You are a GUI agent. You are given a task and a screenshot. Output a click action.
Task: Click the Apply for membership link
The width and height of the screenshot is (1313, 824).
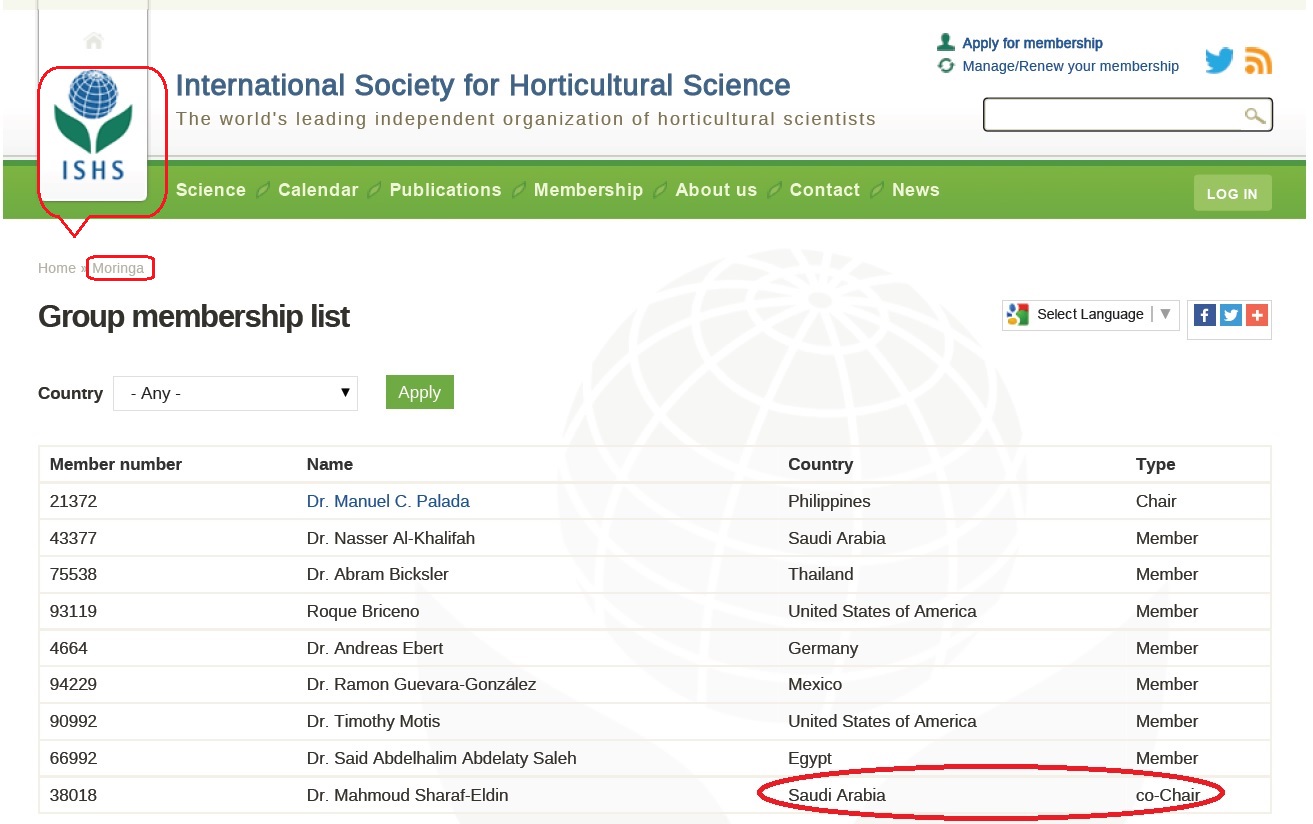[1032, 43]
